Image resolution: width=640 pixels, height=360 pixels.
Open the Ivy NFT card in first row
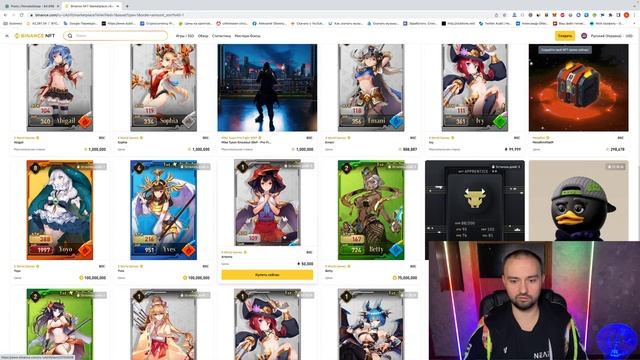pyautogui.click(x=475, y=88)
